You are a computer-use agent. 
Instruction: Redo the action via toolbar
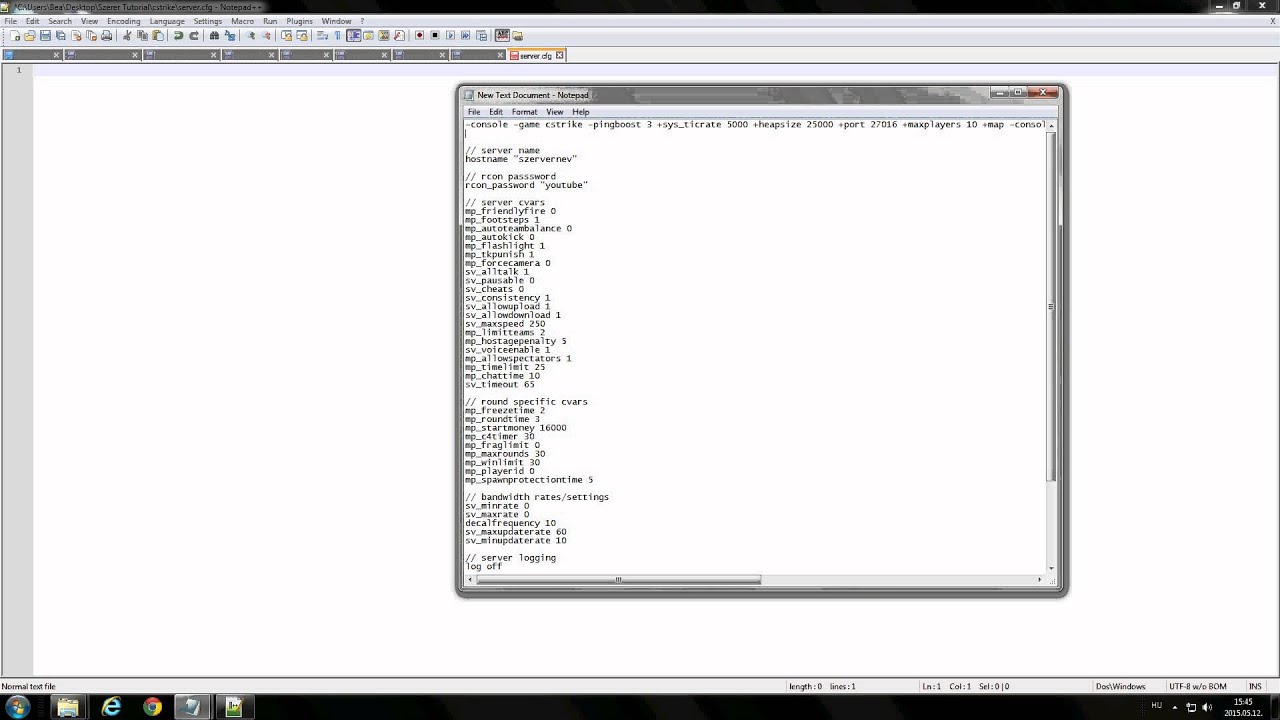pyautogui.click(x=194, y=35)
